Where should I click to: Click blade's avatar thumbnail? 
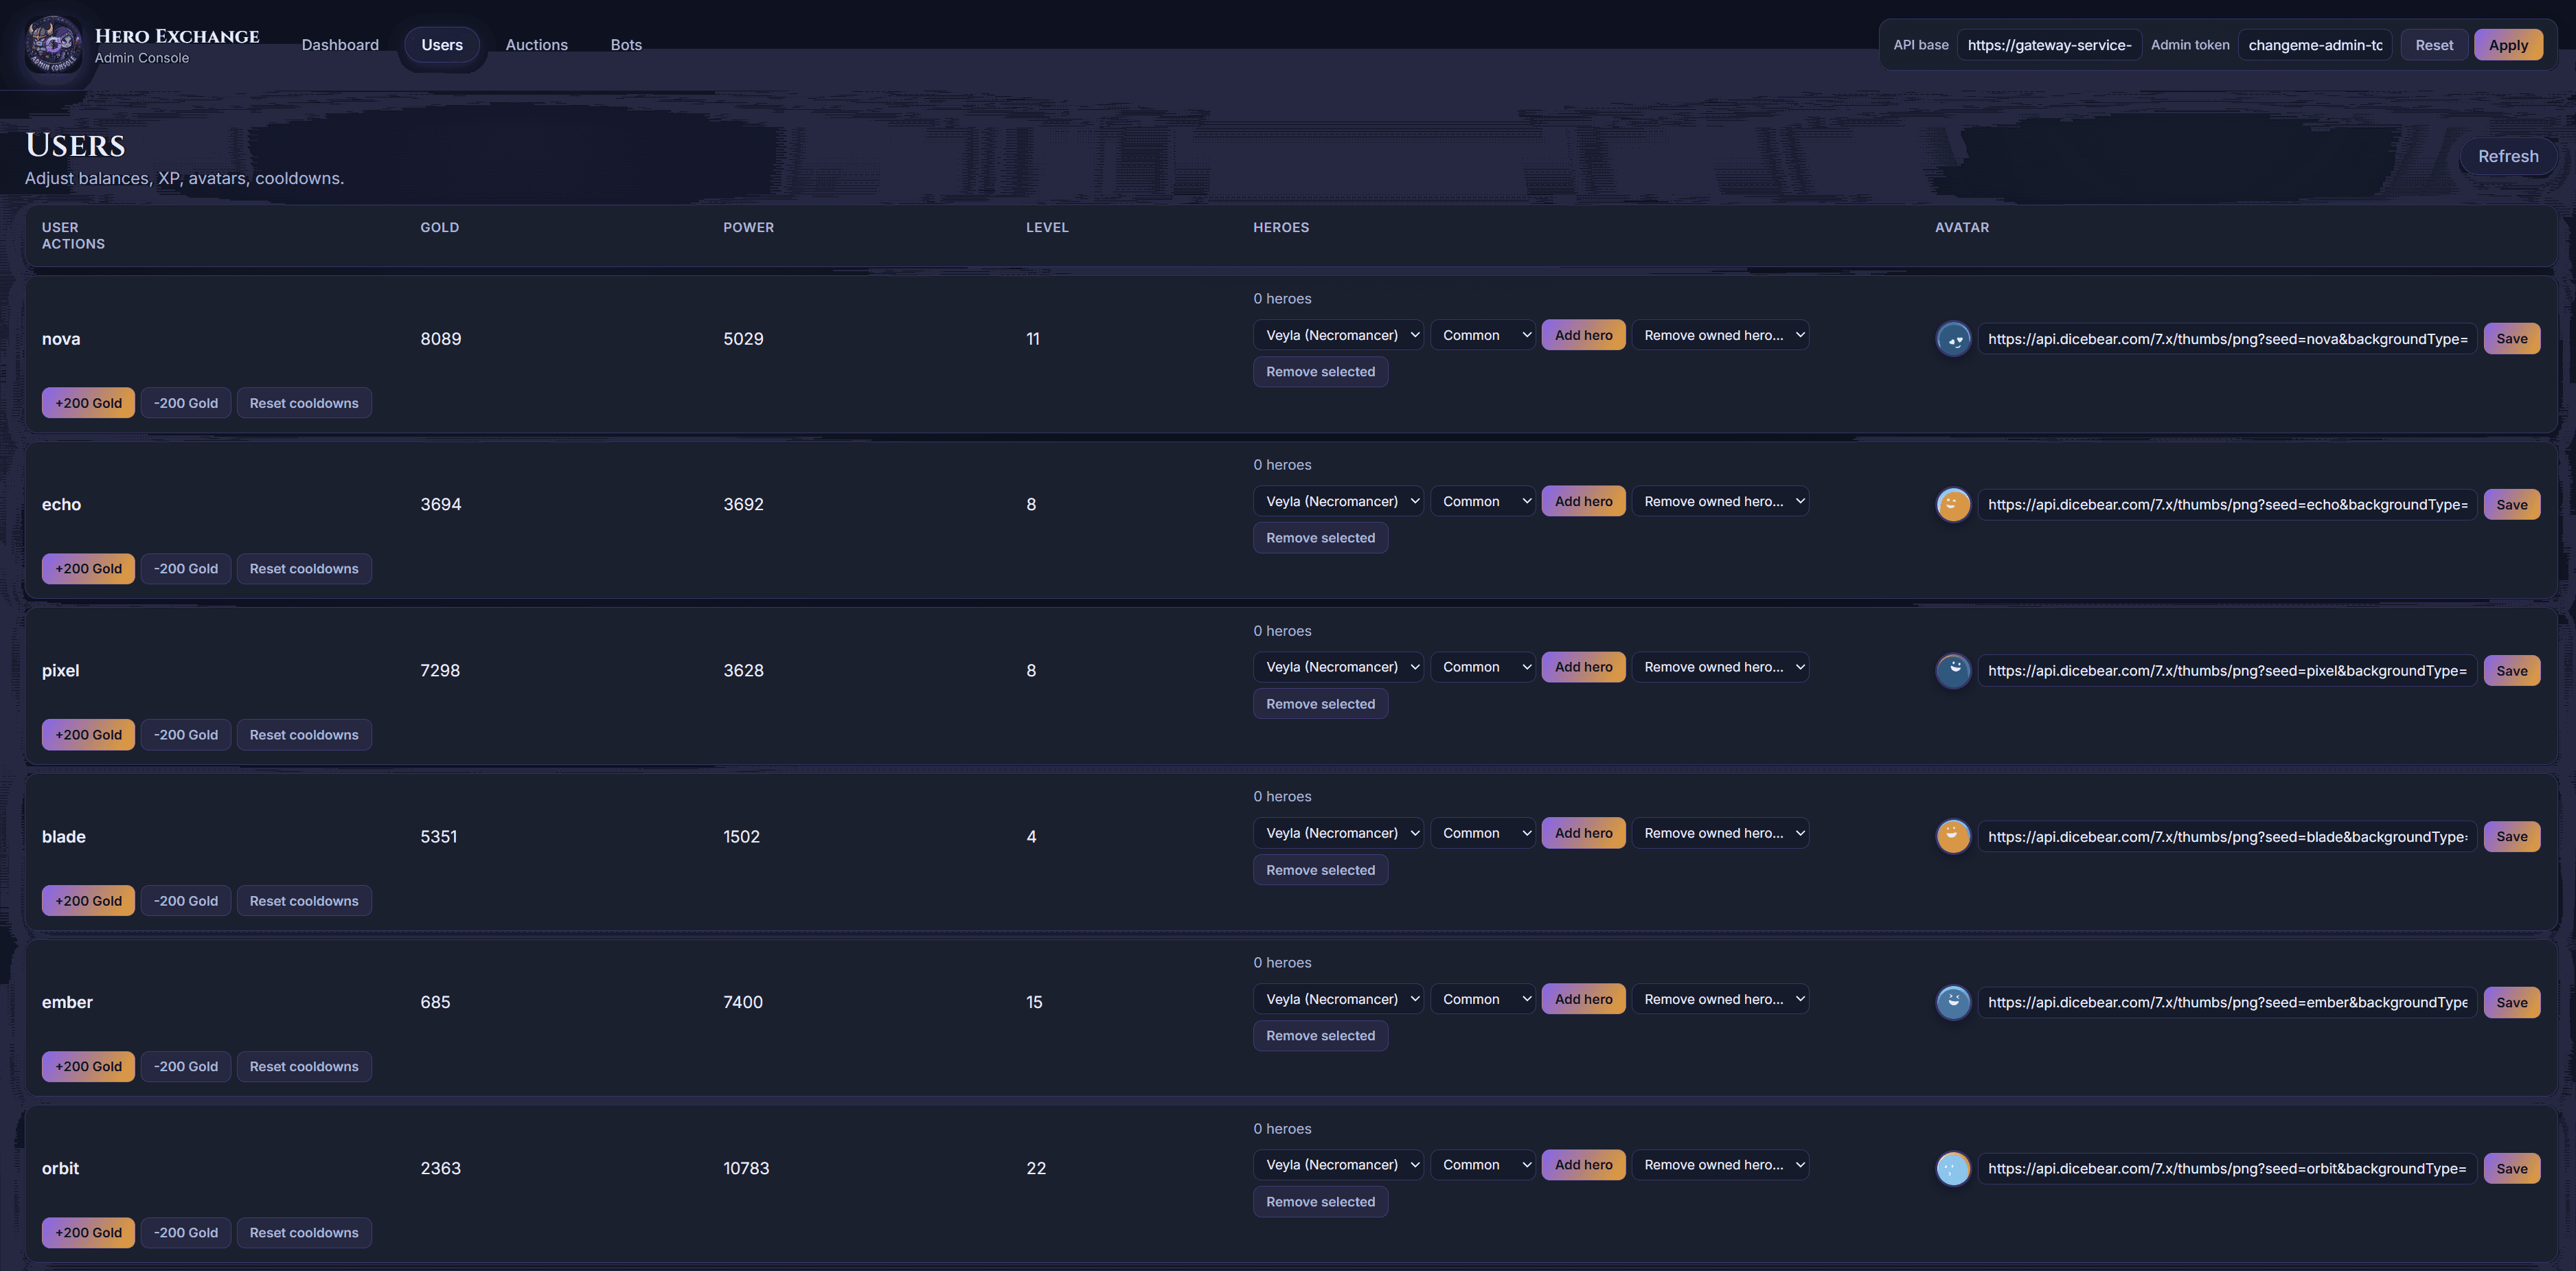click(x=1953, y=836)
